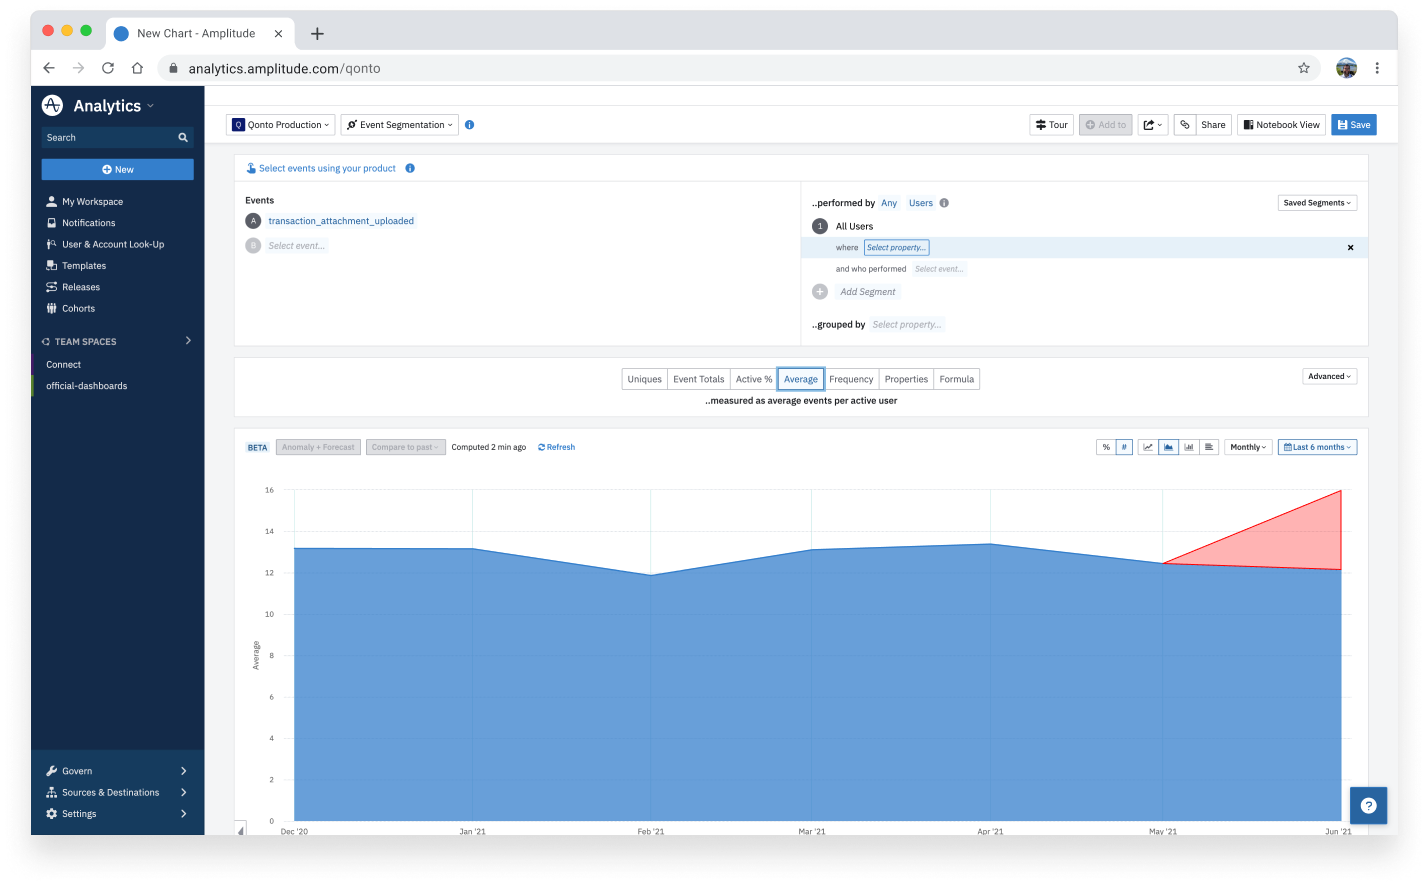Open browser three-dot menu
Viewport: 1428px width, 885px height.
coord(1377,68)
